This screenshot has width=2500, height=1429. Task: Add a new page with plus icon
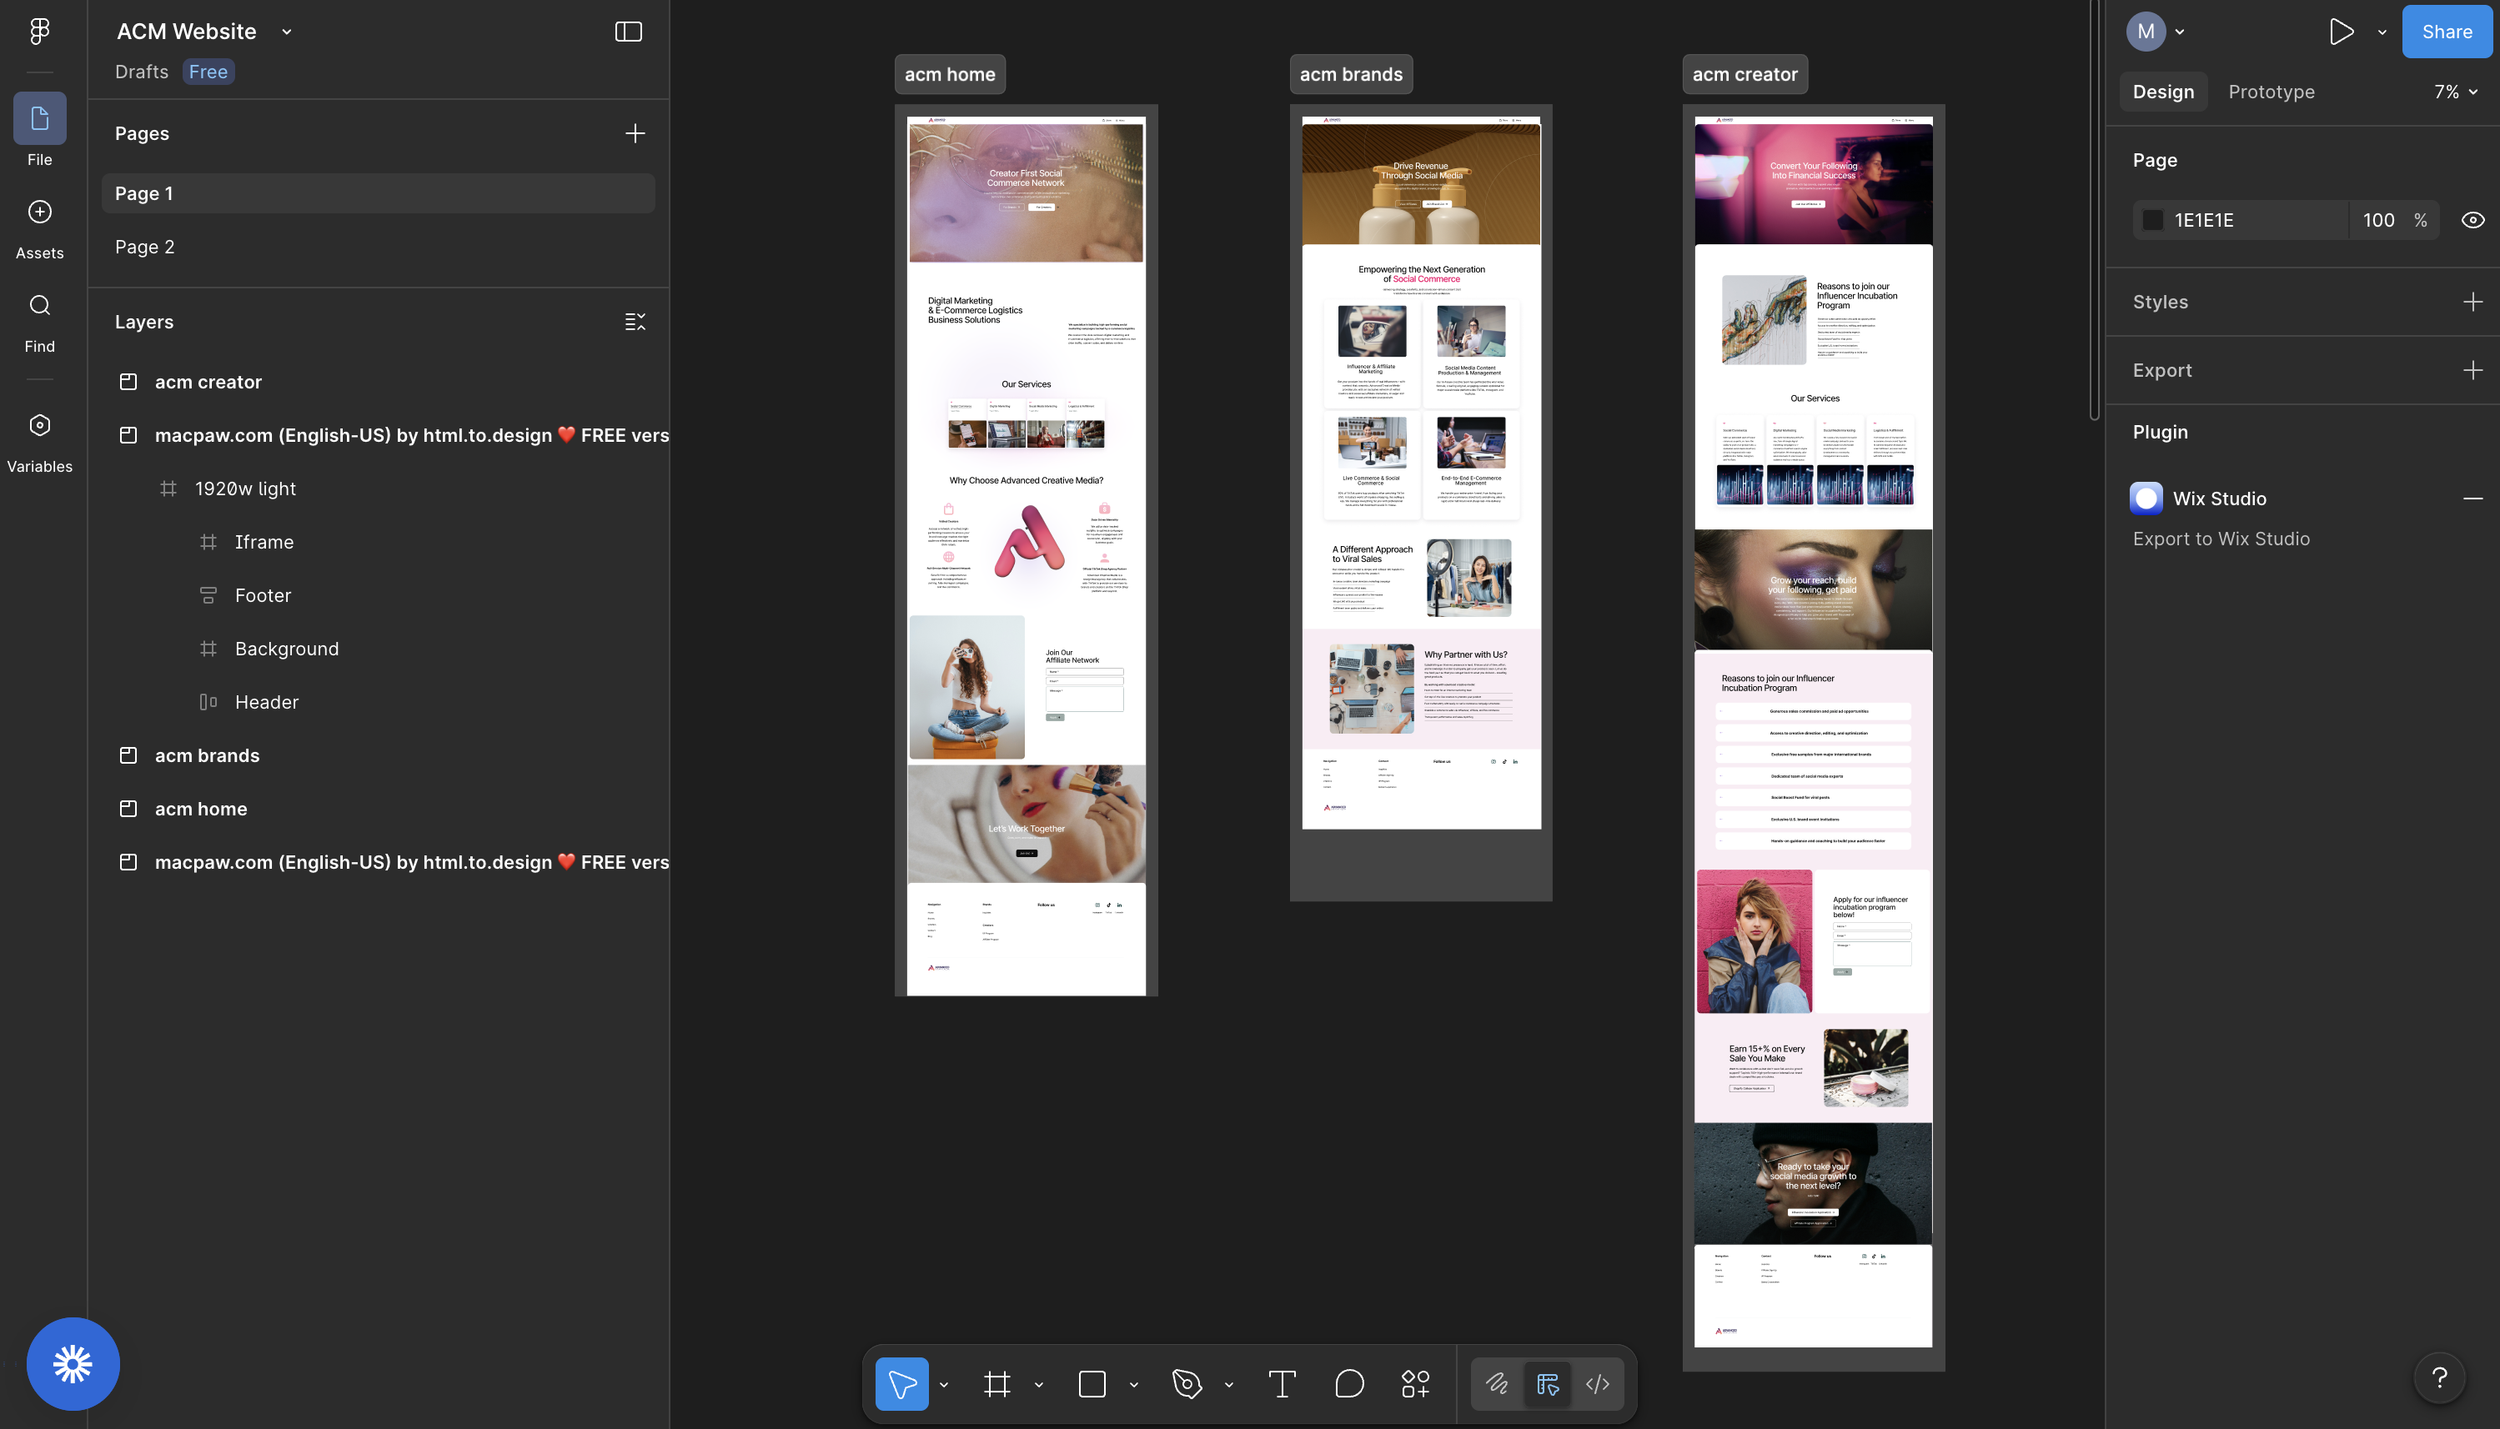pos(635,134)
